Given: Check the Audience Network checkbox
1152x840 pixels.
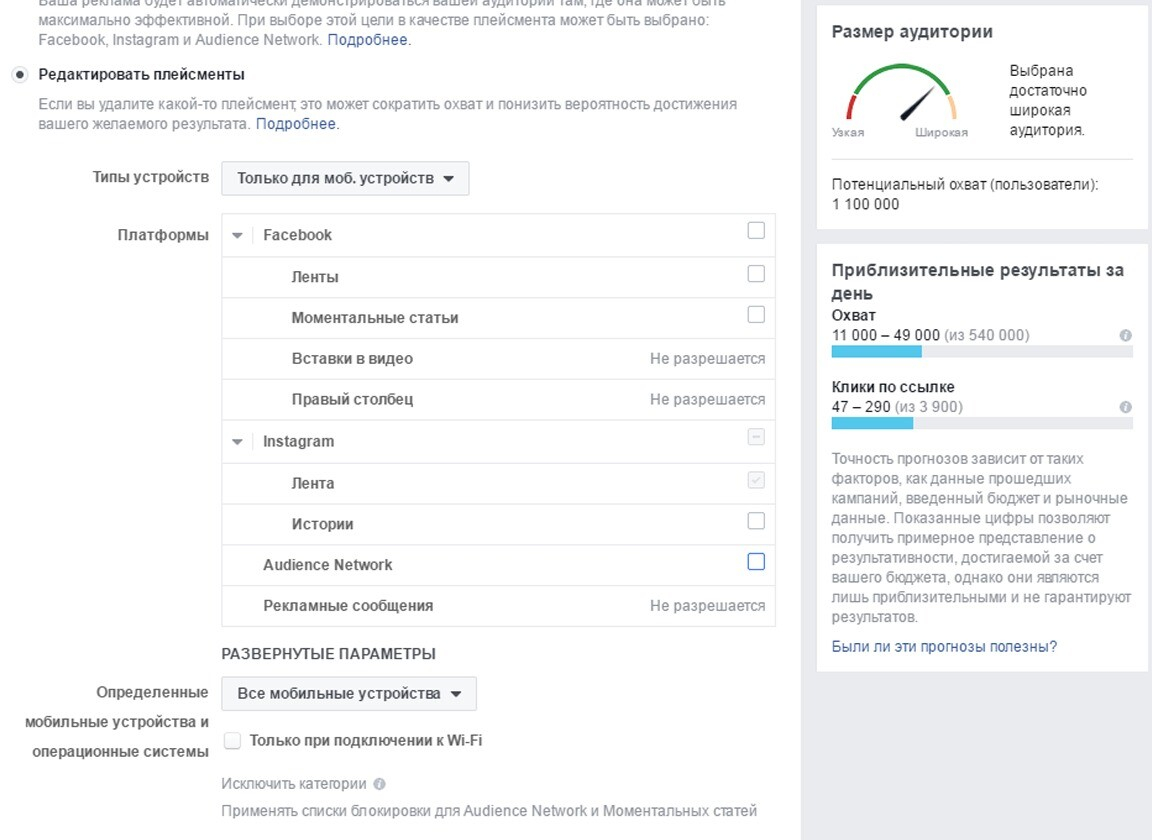Looking at the screenshot, I should tap(756, 561).
